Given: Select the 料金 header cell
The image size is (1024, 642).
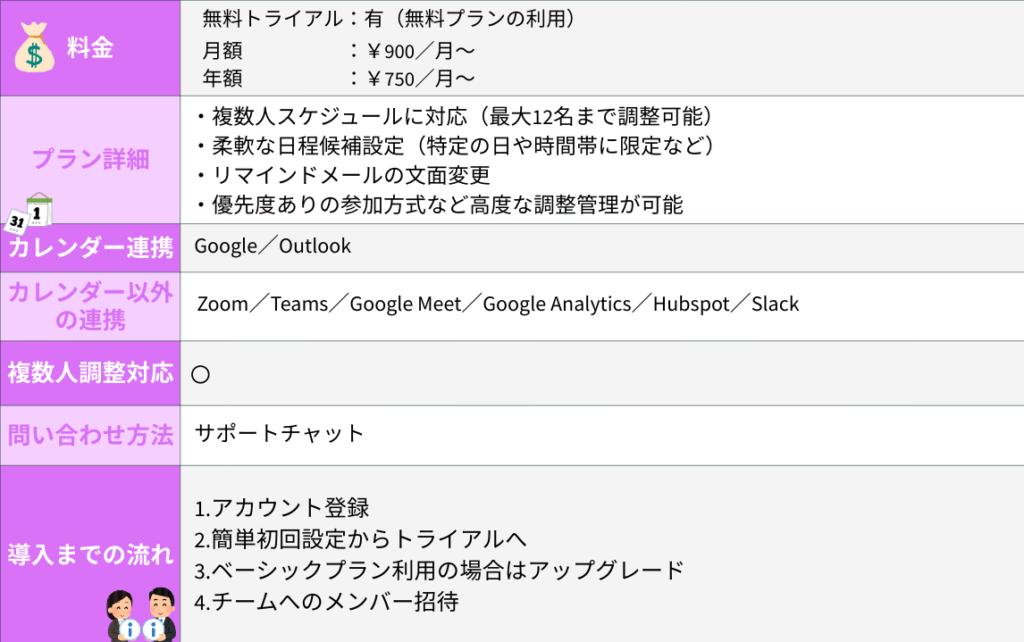Looking at the screenshot, I should (x=90, y=48).
